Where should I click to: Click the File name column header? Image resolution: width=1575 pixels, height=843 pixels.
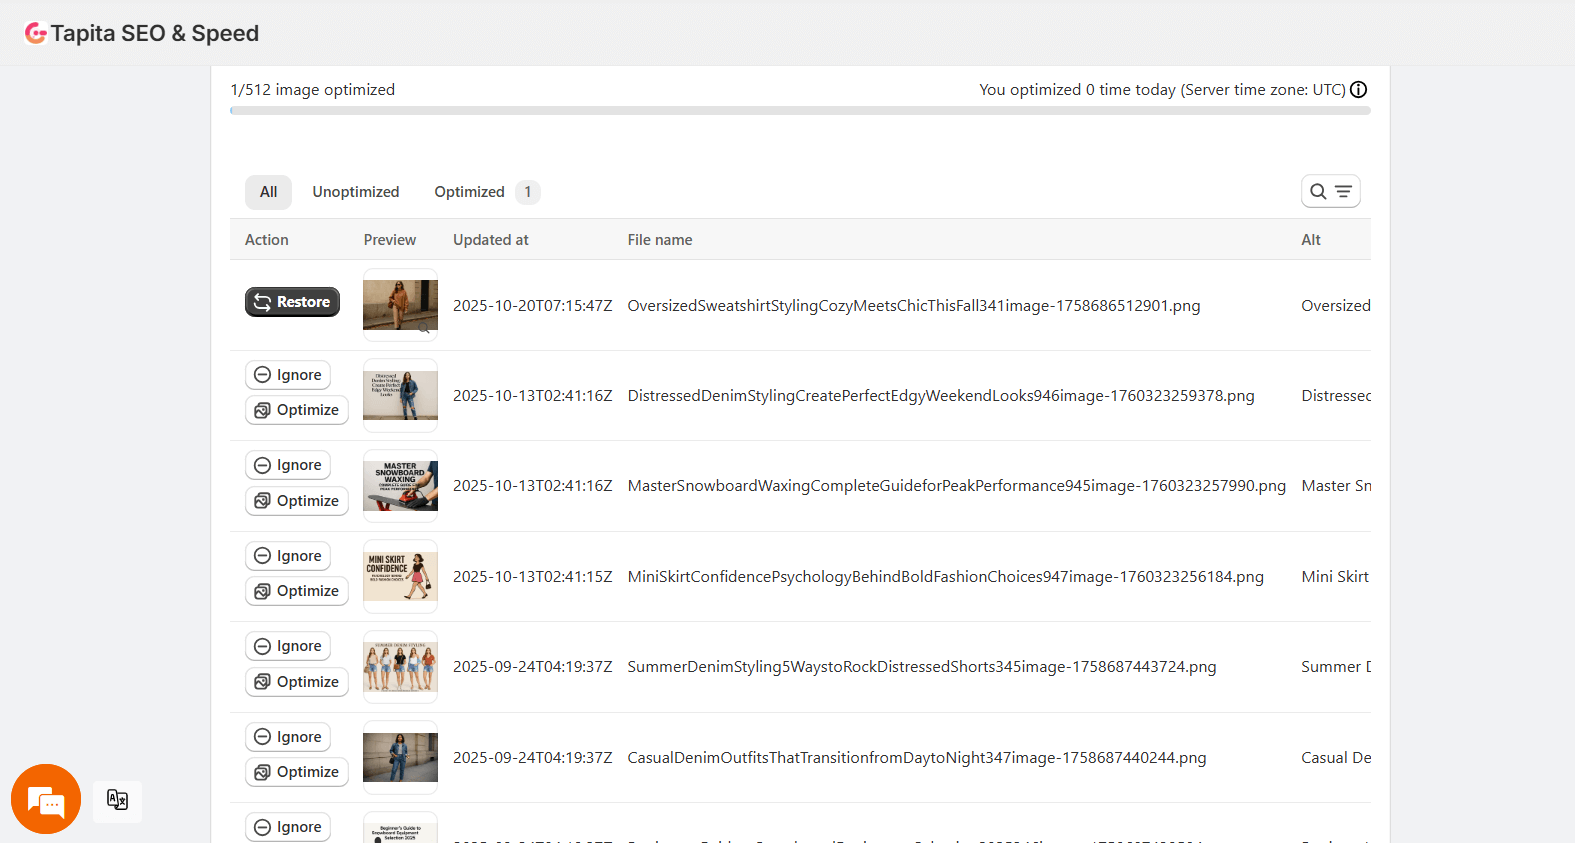[660, 240]
